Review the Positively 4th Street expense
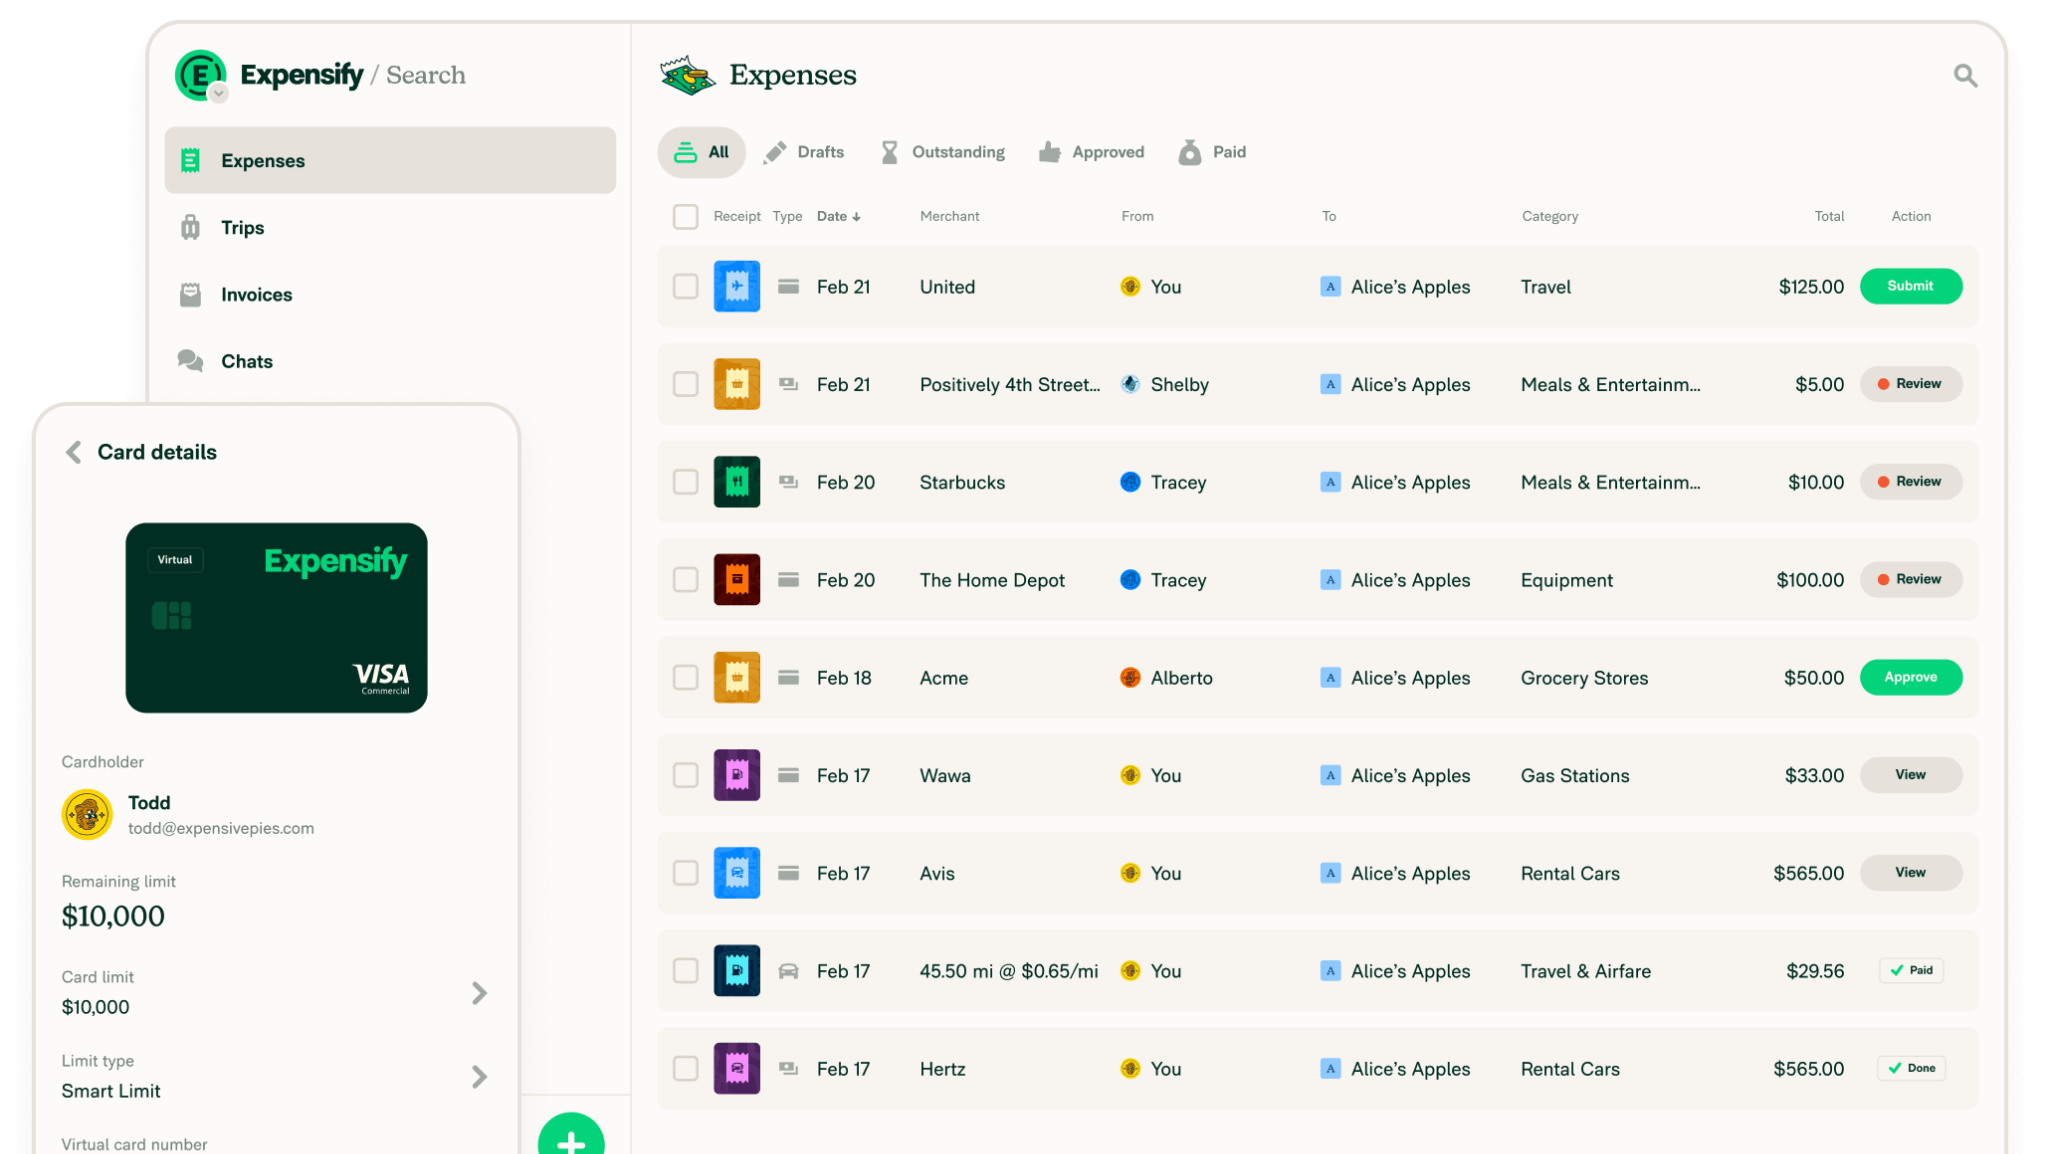 point(1910,384)
